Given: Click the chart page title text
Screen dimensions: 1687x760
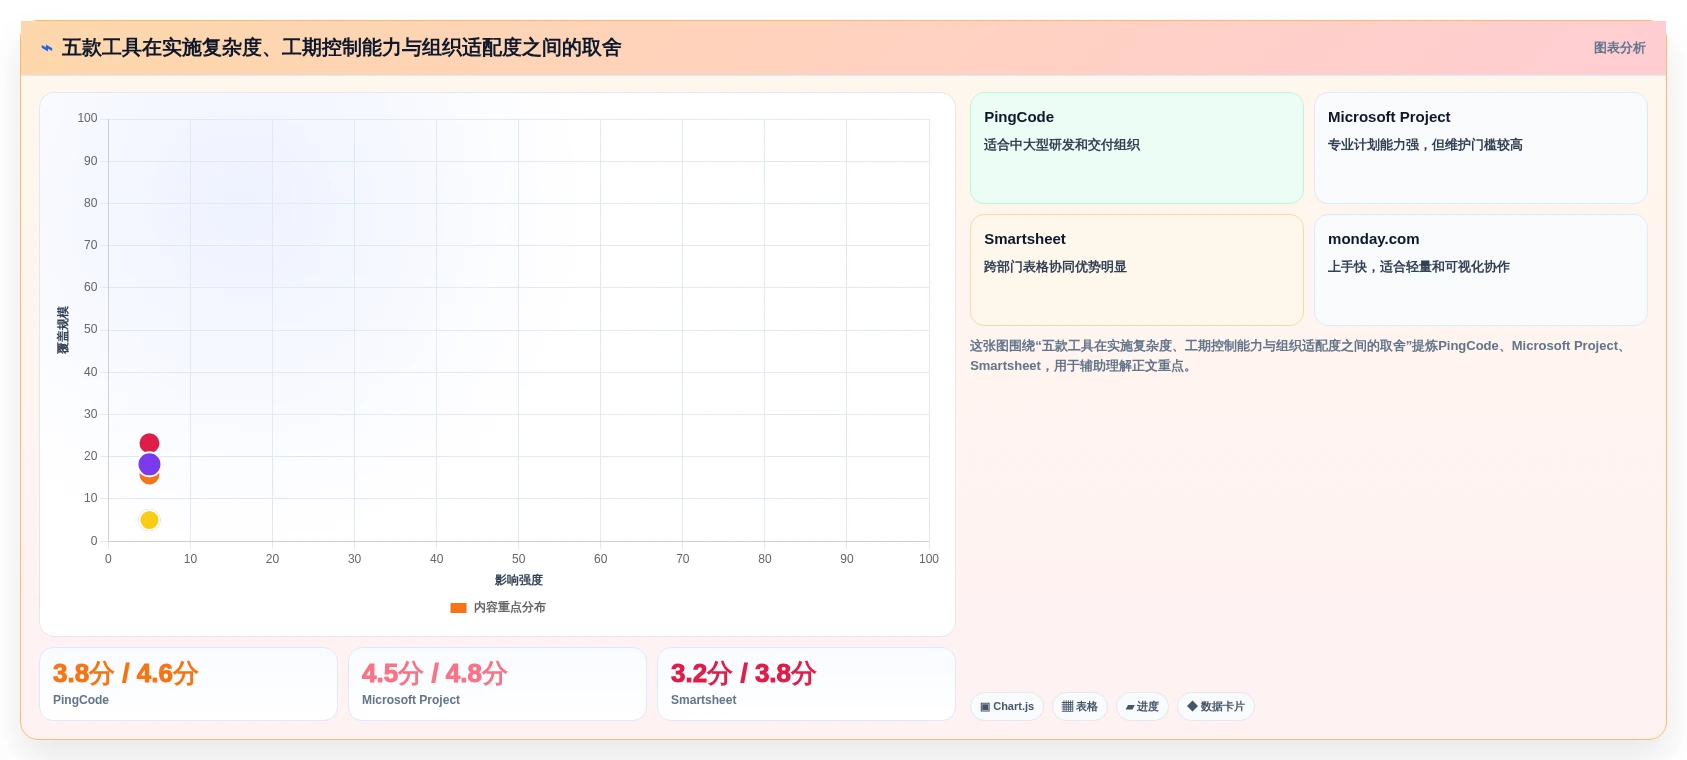Looking at the screenshot, I should (341, 48).
